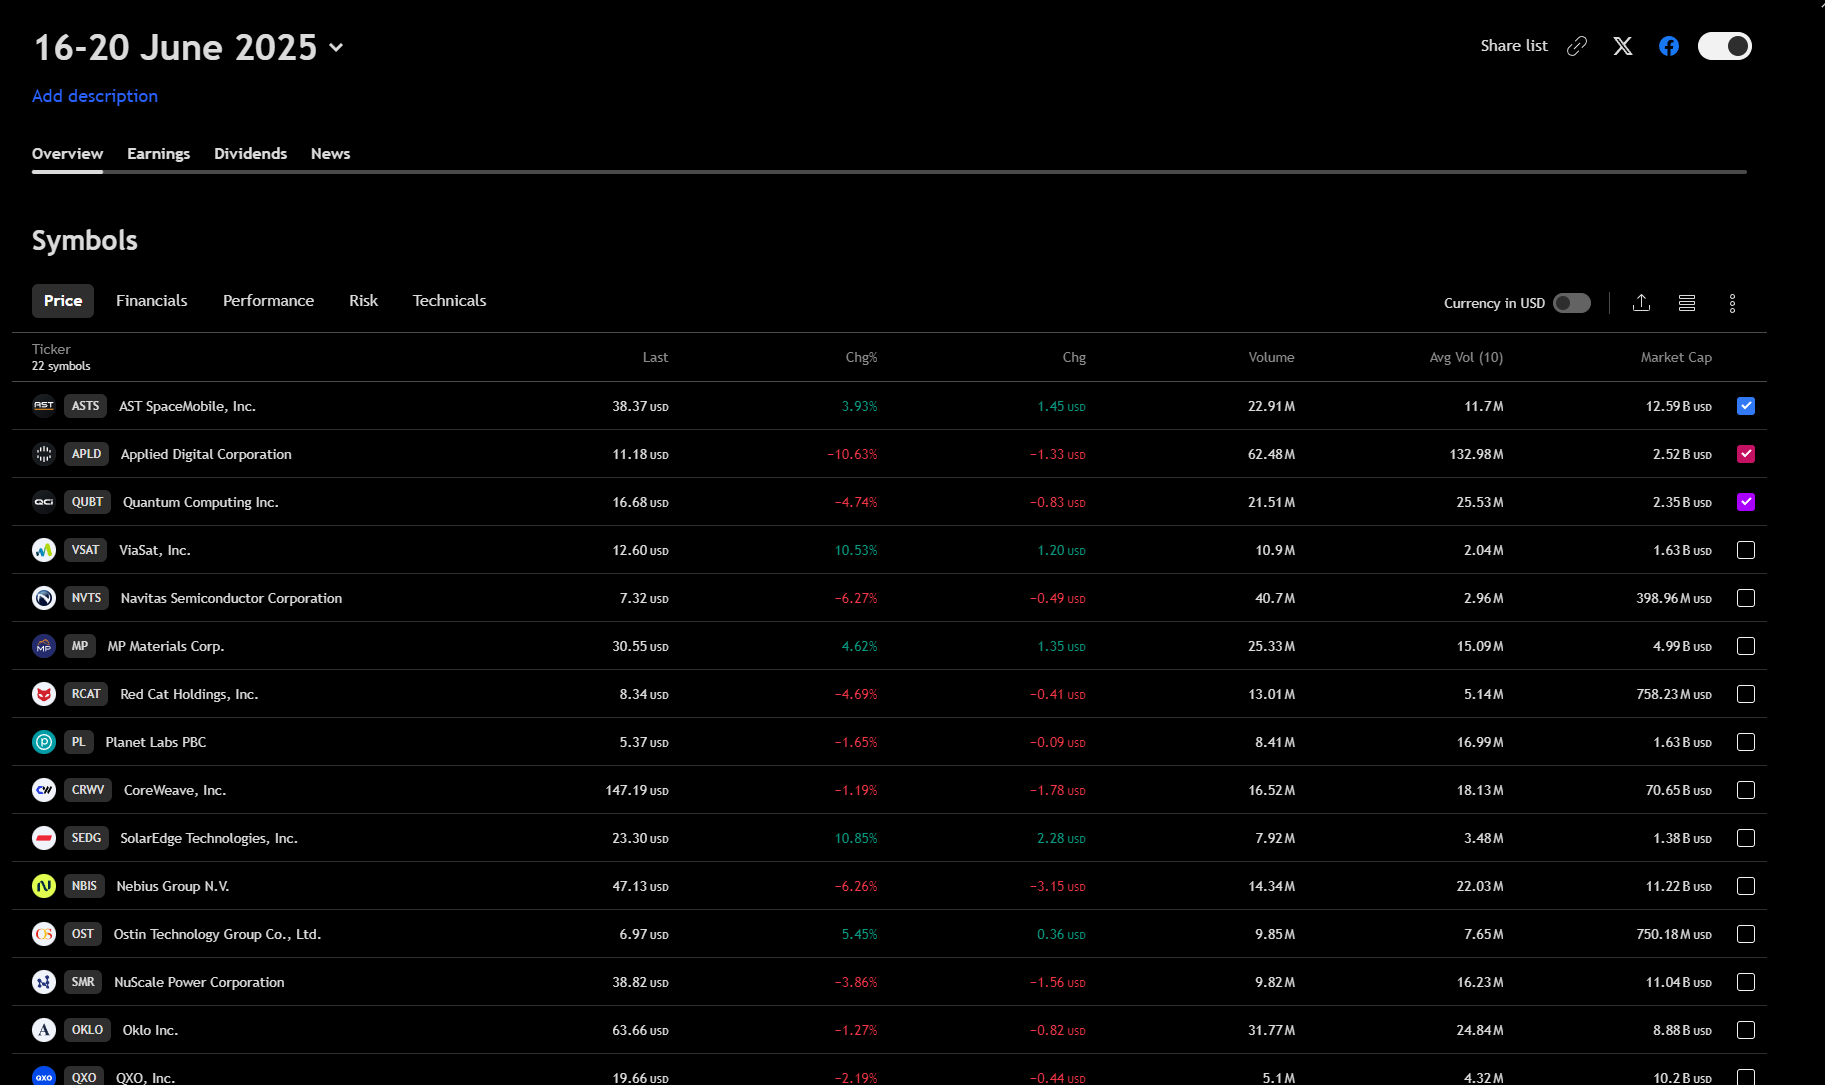This screenshot has height=1085, width=1825.
Task: Select the Price column set
Action: (x=63, y=301)
